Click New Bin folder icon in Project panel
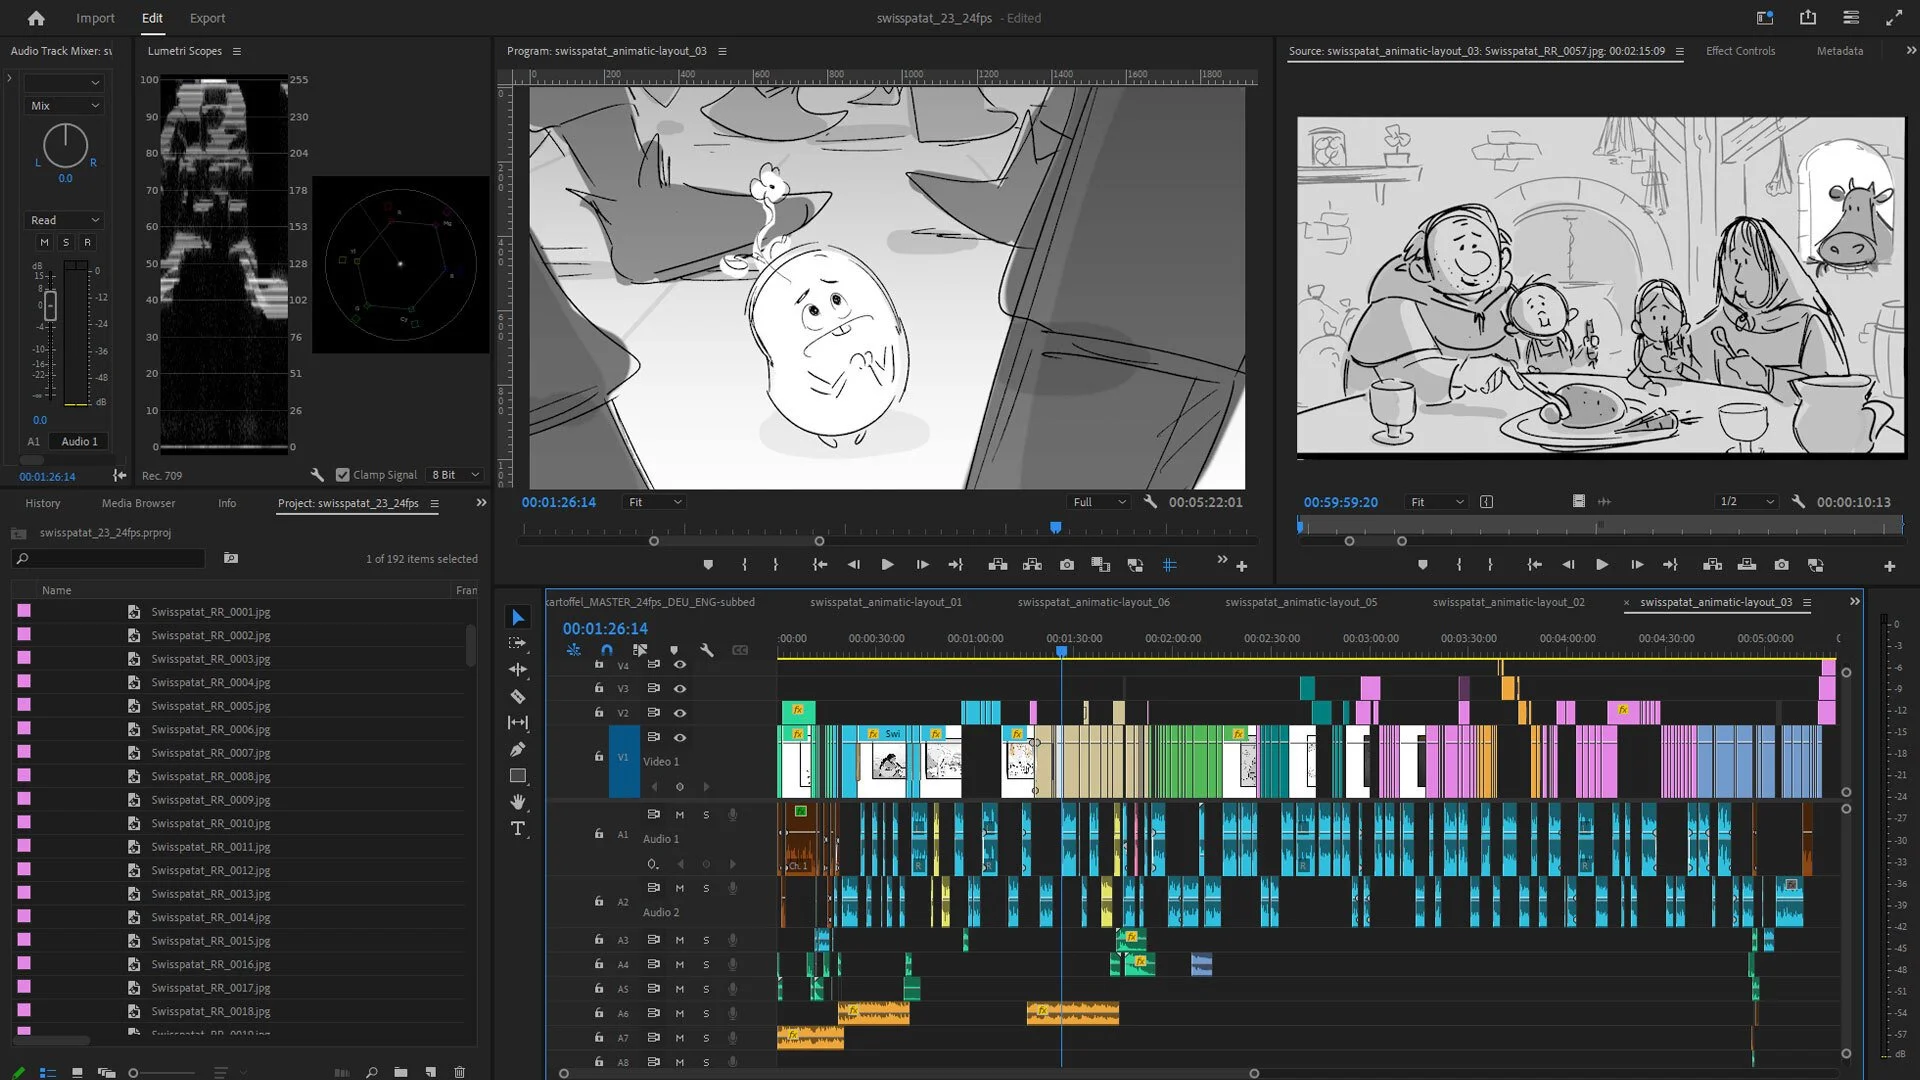This screenshot has height=1080, width=1920. (x=400, y=1072)
